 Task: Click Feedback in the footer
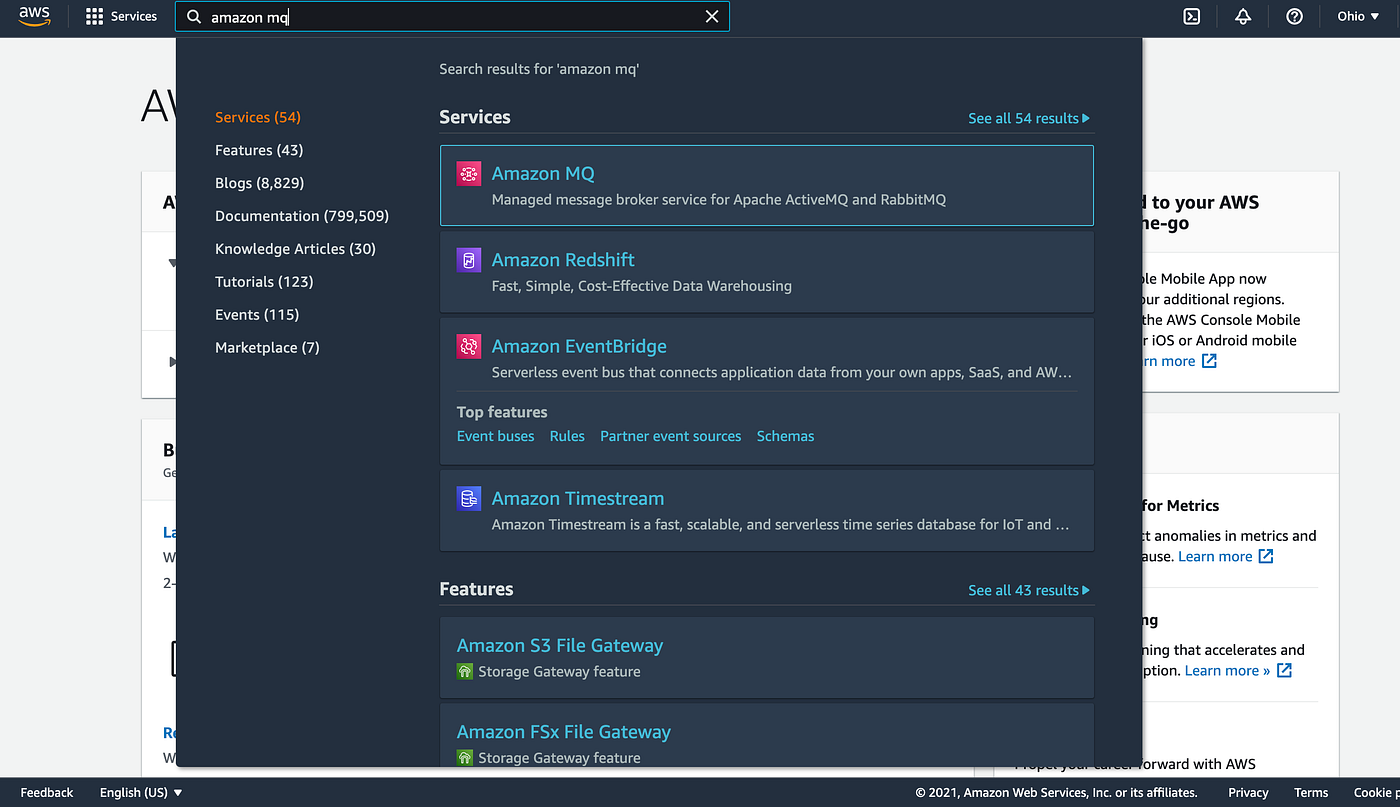(47, 792)
